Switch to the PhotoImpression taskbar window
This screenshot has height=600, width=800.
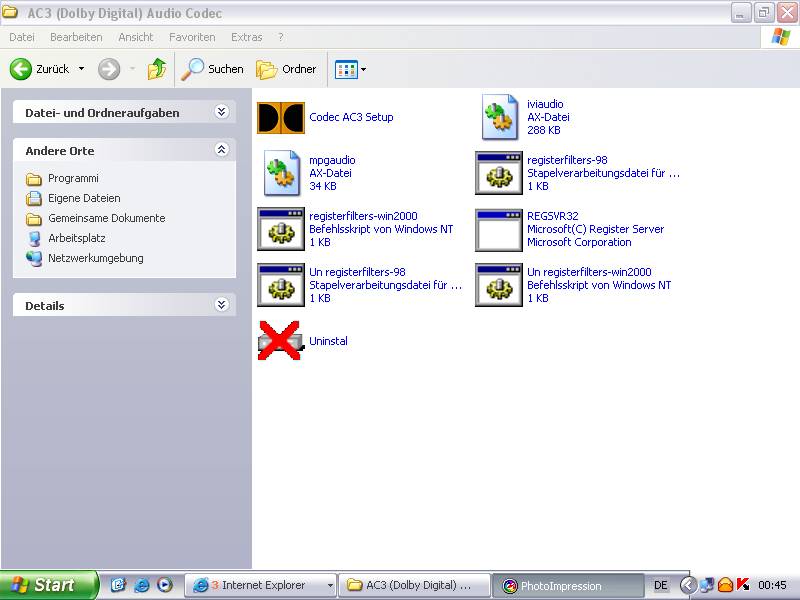(x=567, y=586)
